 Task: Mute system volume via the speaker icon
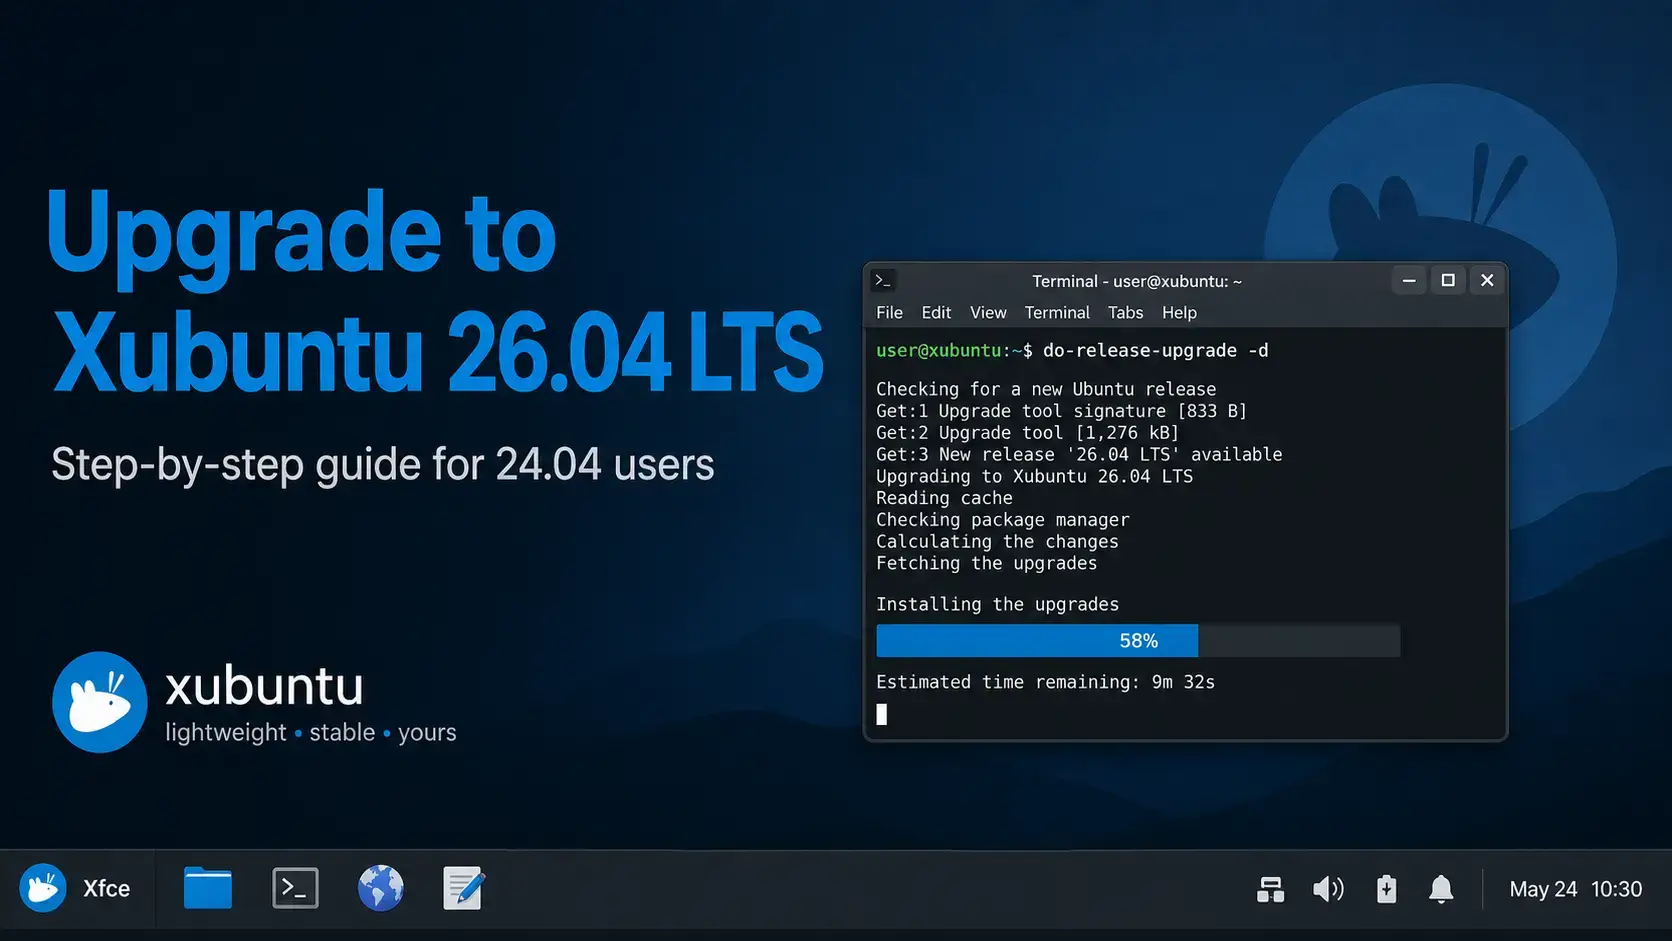point(1328,888)
